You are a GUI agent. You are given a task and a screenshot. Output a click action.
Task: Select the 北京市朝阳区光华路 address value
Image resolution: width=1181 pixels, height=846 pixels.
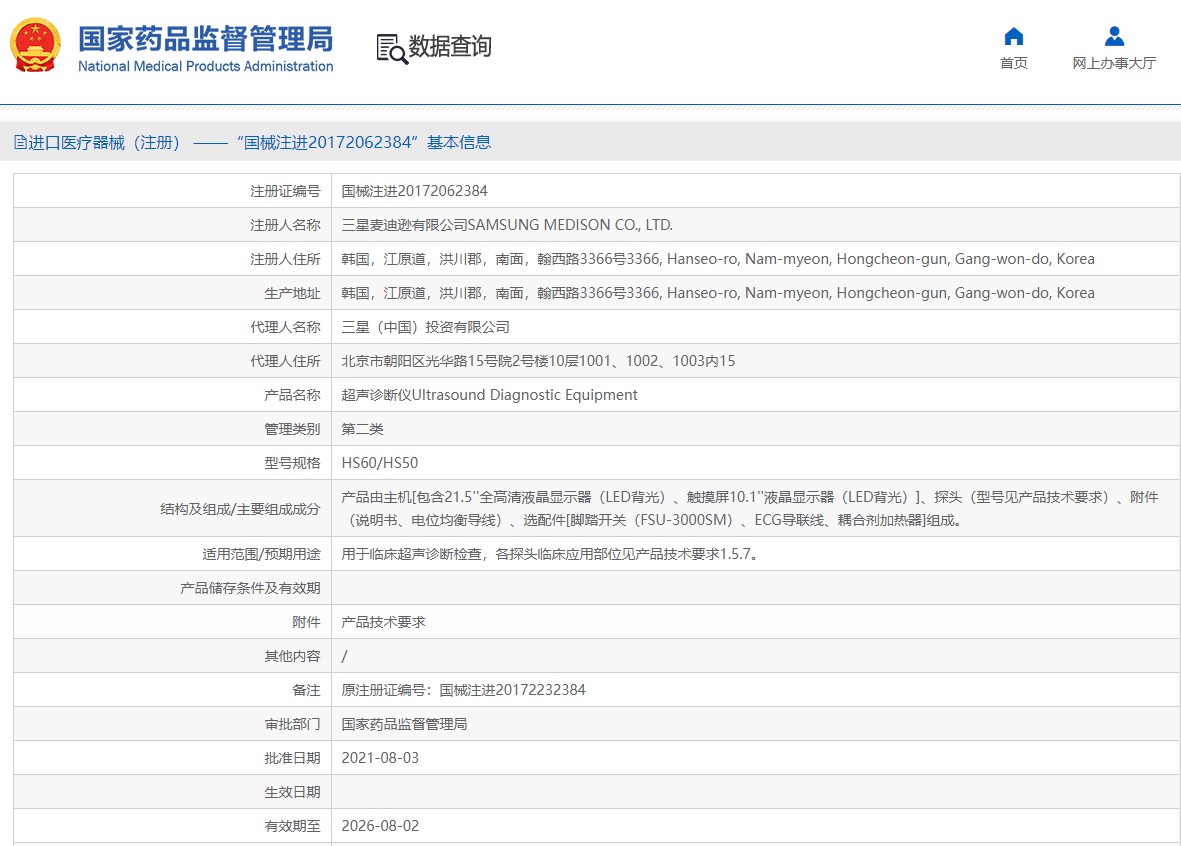point(538,361)
